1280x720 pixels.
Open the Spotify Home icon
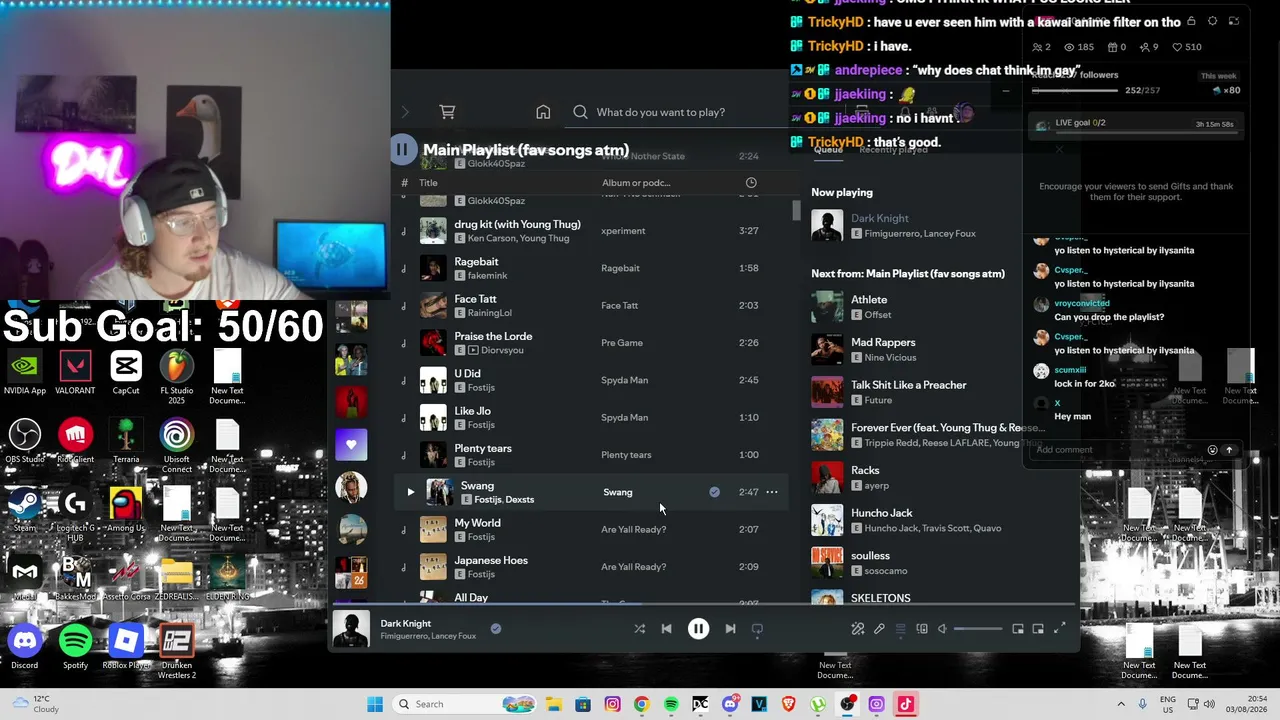(543, 112)
